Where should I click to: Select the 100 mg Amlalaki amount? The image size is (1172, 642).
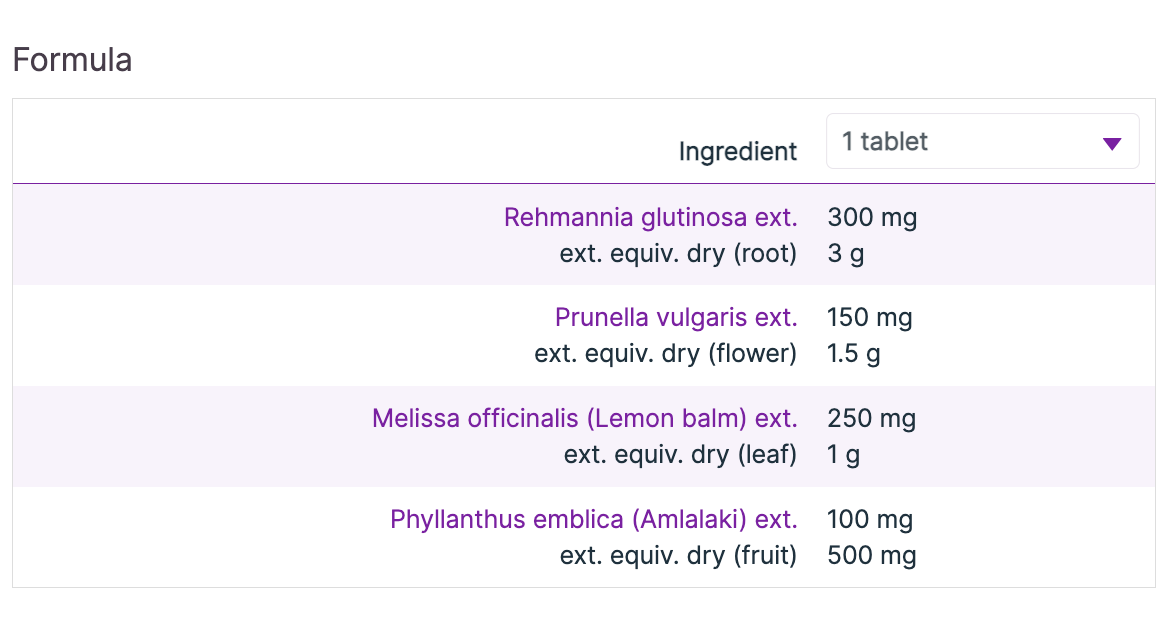point(870,519)
